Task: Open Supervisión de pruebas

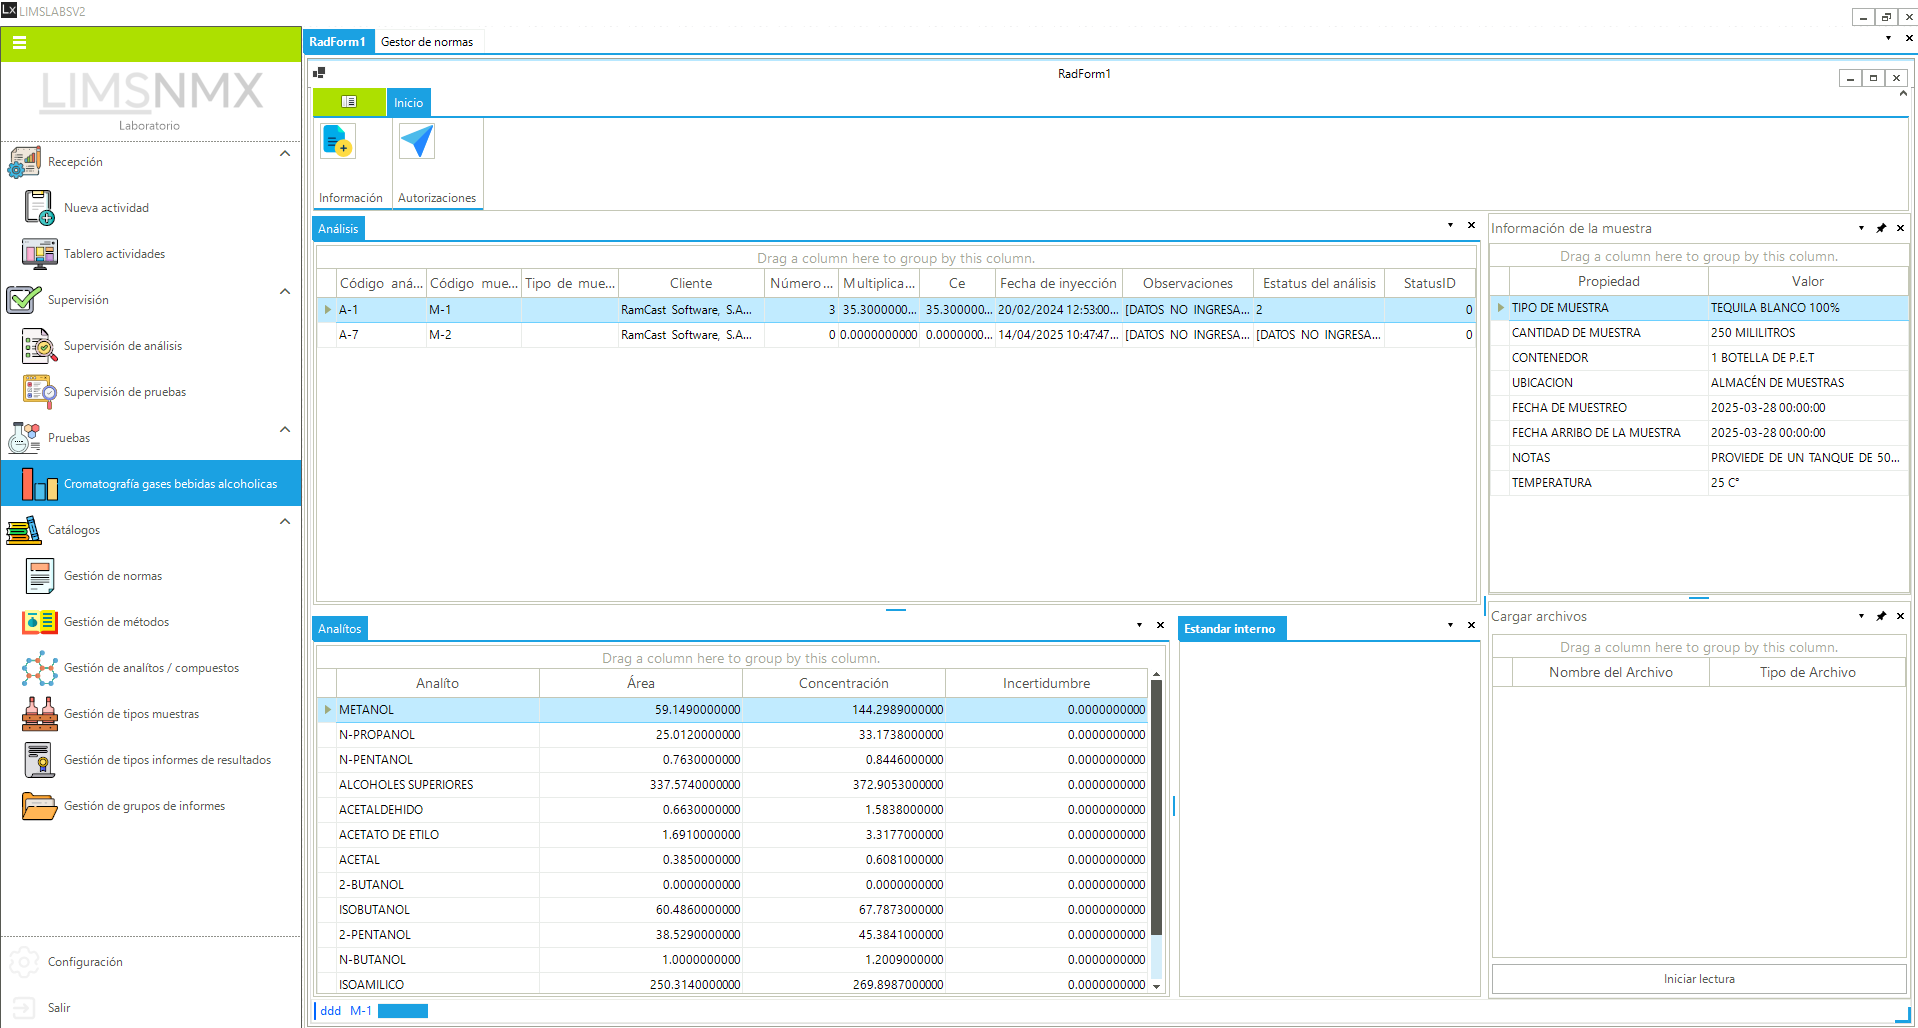Action: click(x=124, y=391)
